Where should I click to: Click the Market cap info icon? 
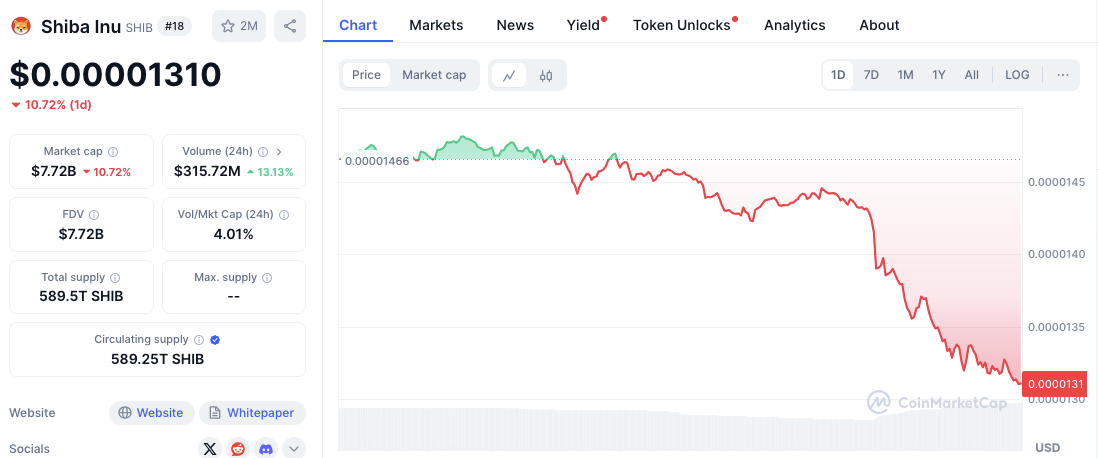113,152
